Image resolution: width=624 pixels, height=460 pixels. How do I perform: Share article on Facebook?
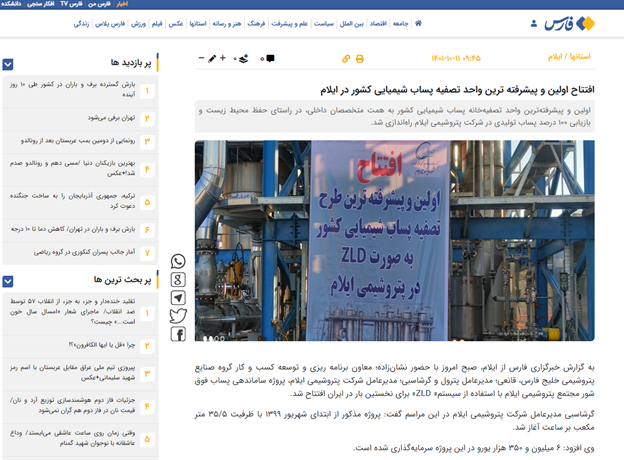point(178,334)
